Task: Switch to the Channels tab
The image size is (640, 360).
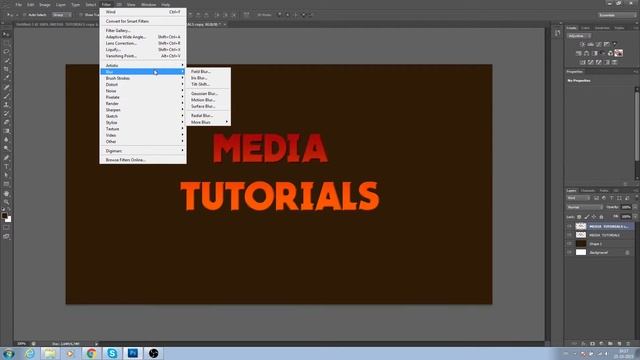Action: pyautogui.click(x=588, y=191)
